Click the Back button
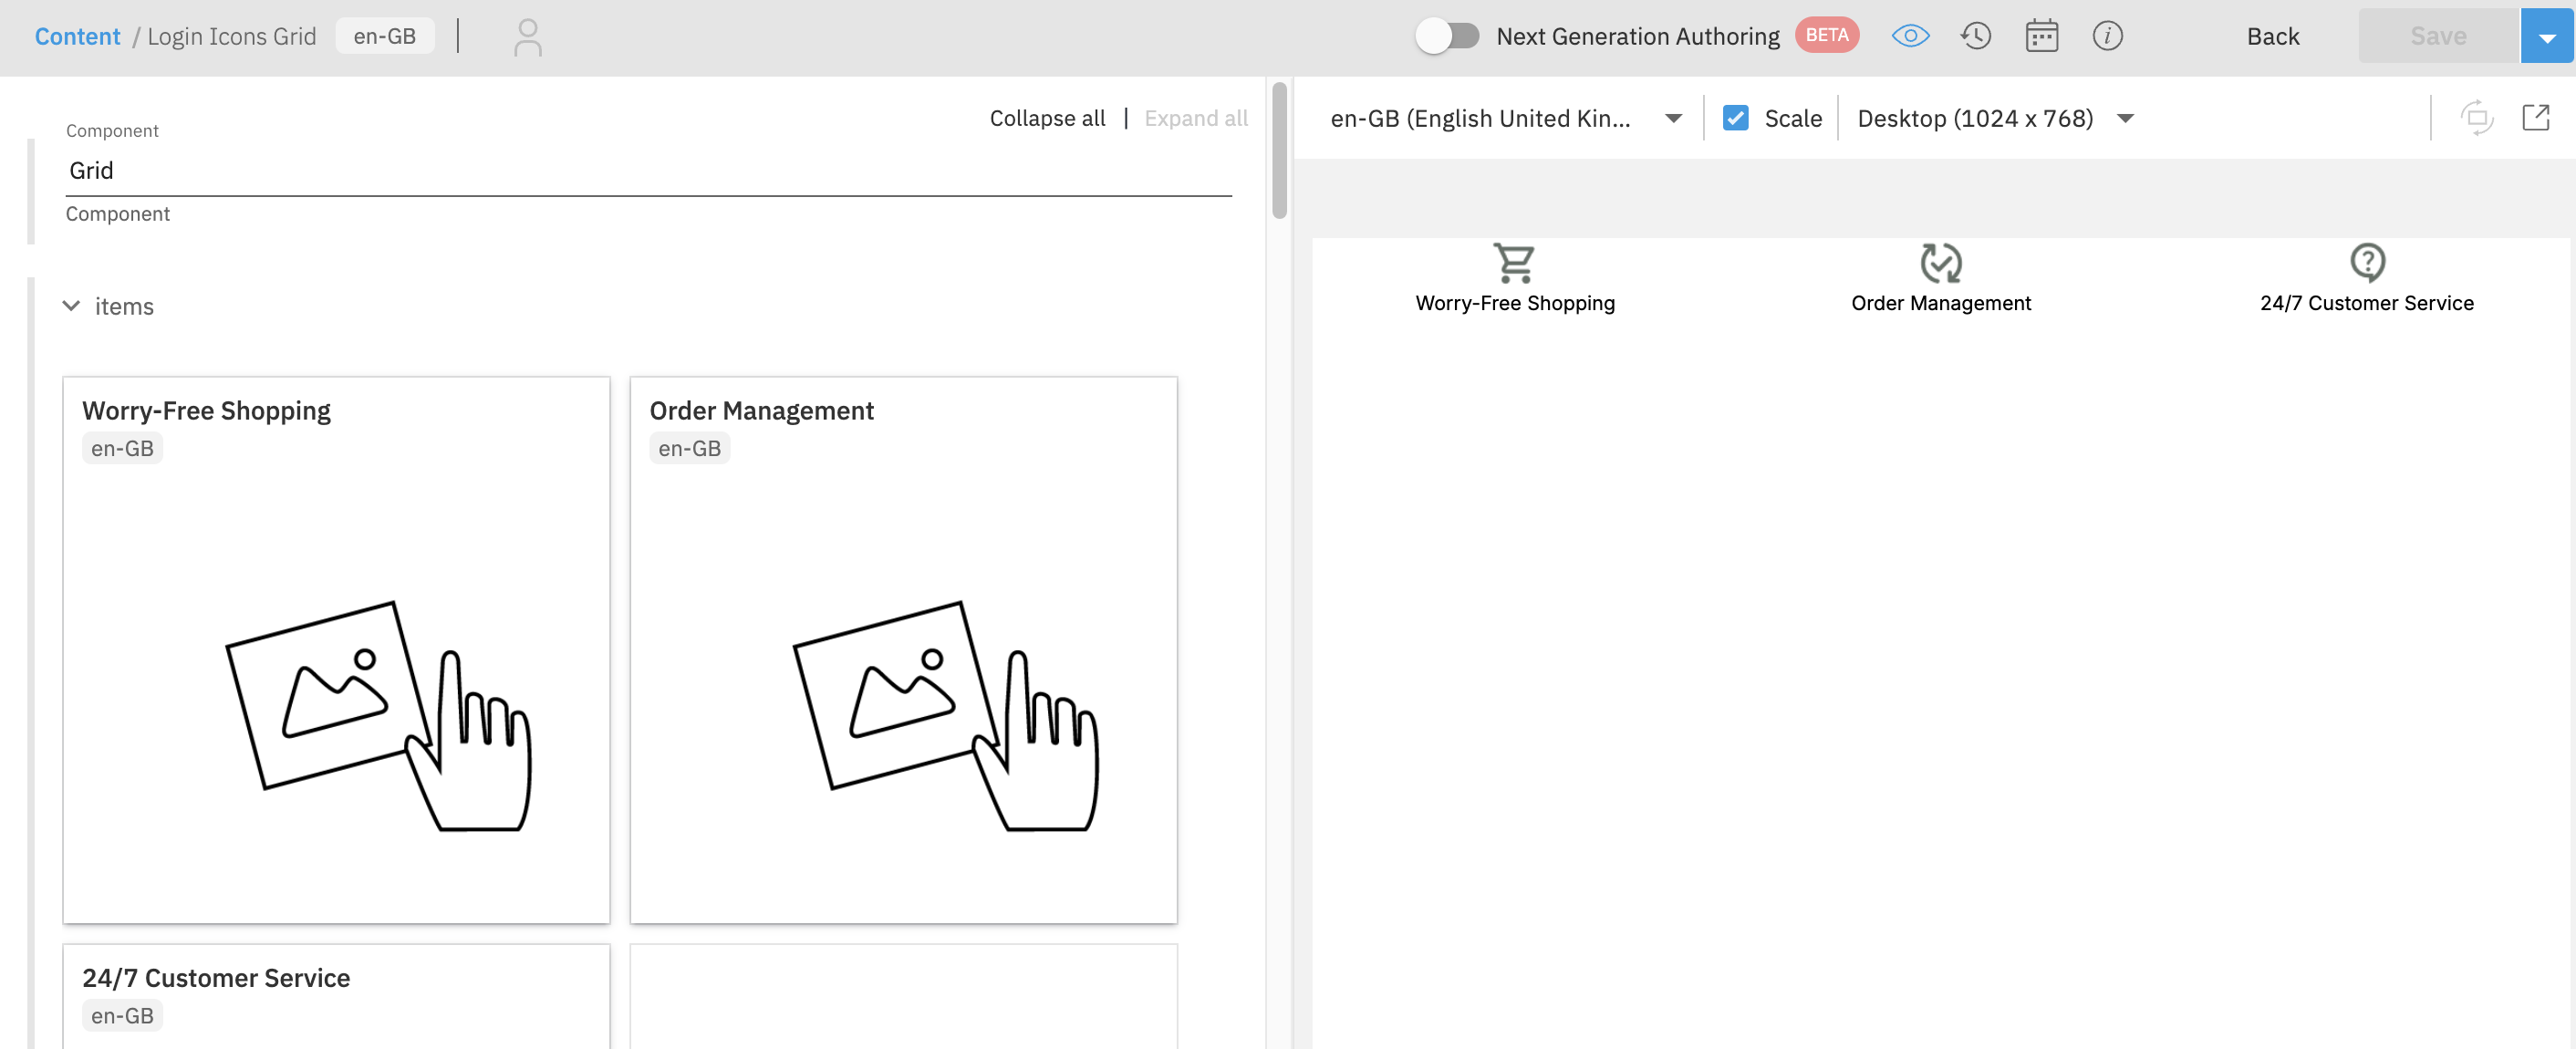 point(2272,36)
